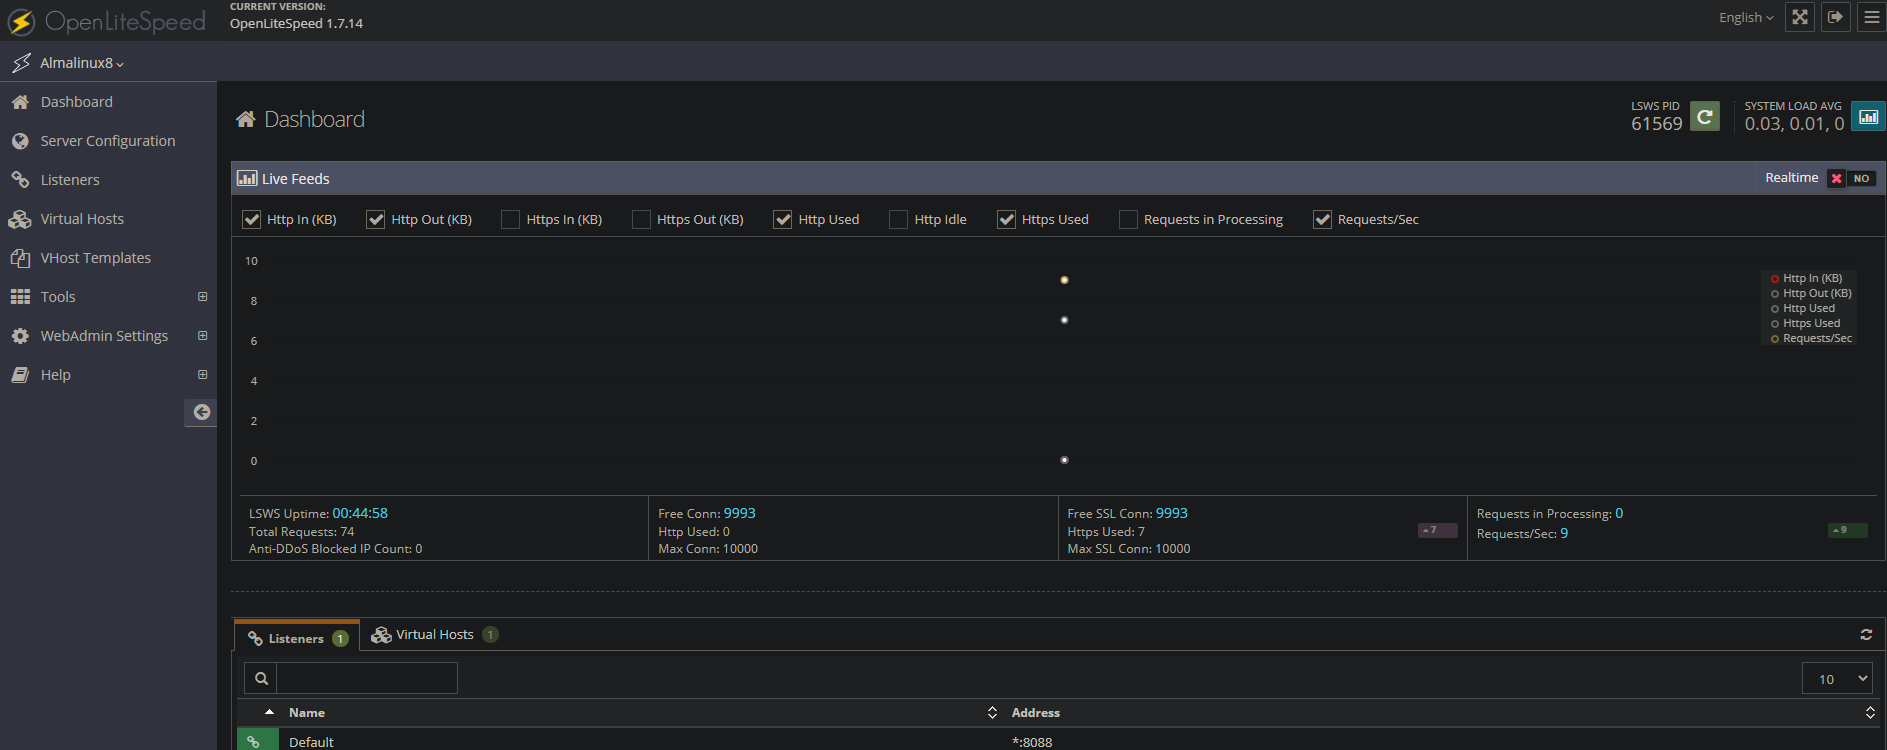Click the Requests/Sec trend badge showing 9
The width and height of the screenshot is (1887, 750).
pos(1847,530)
